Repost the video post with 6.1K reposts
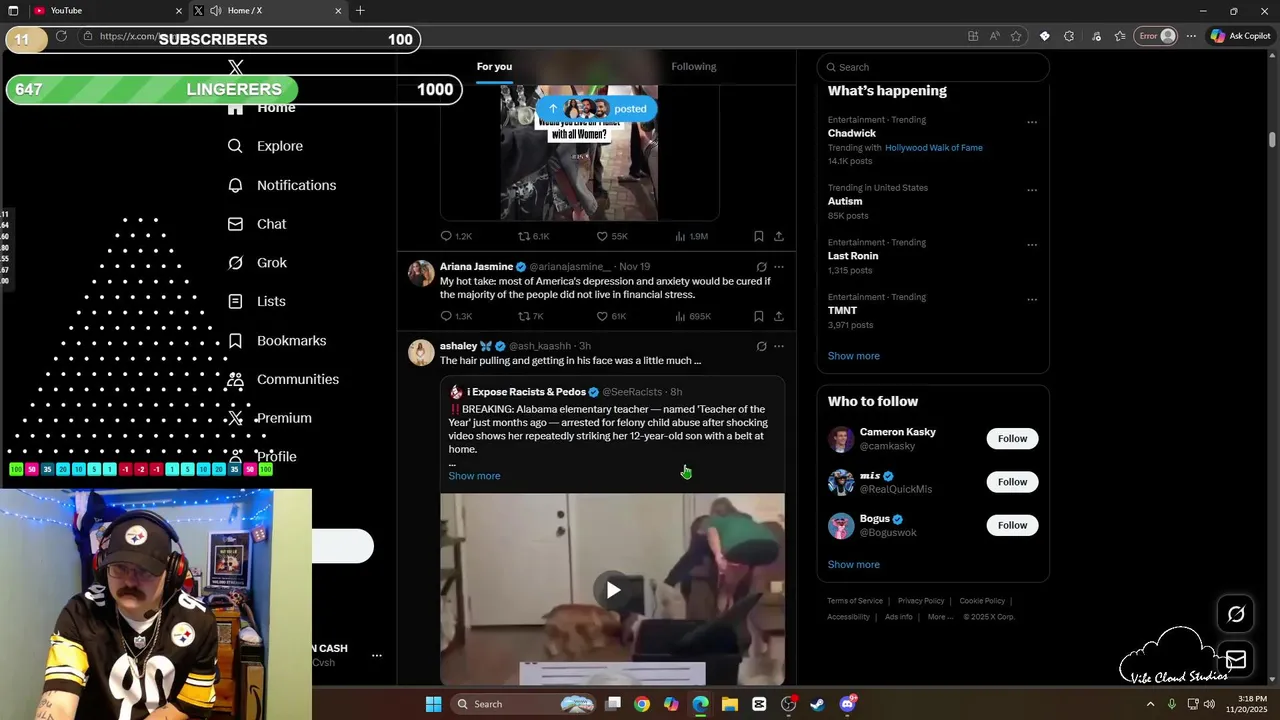 (533, 236)
